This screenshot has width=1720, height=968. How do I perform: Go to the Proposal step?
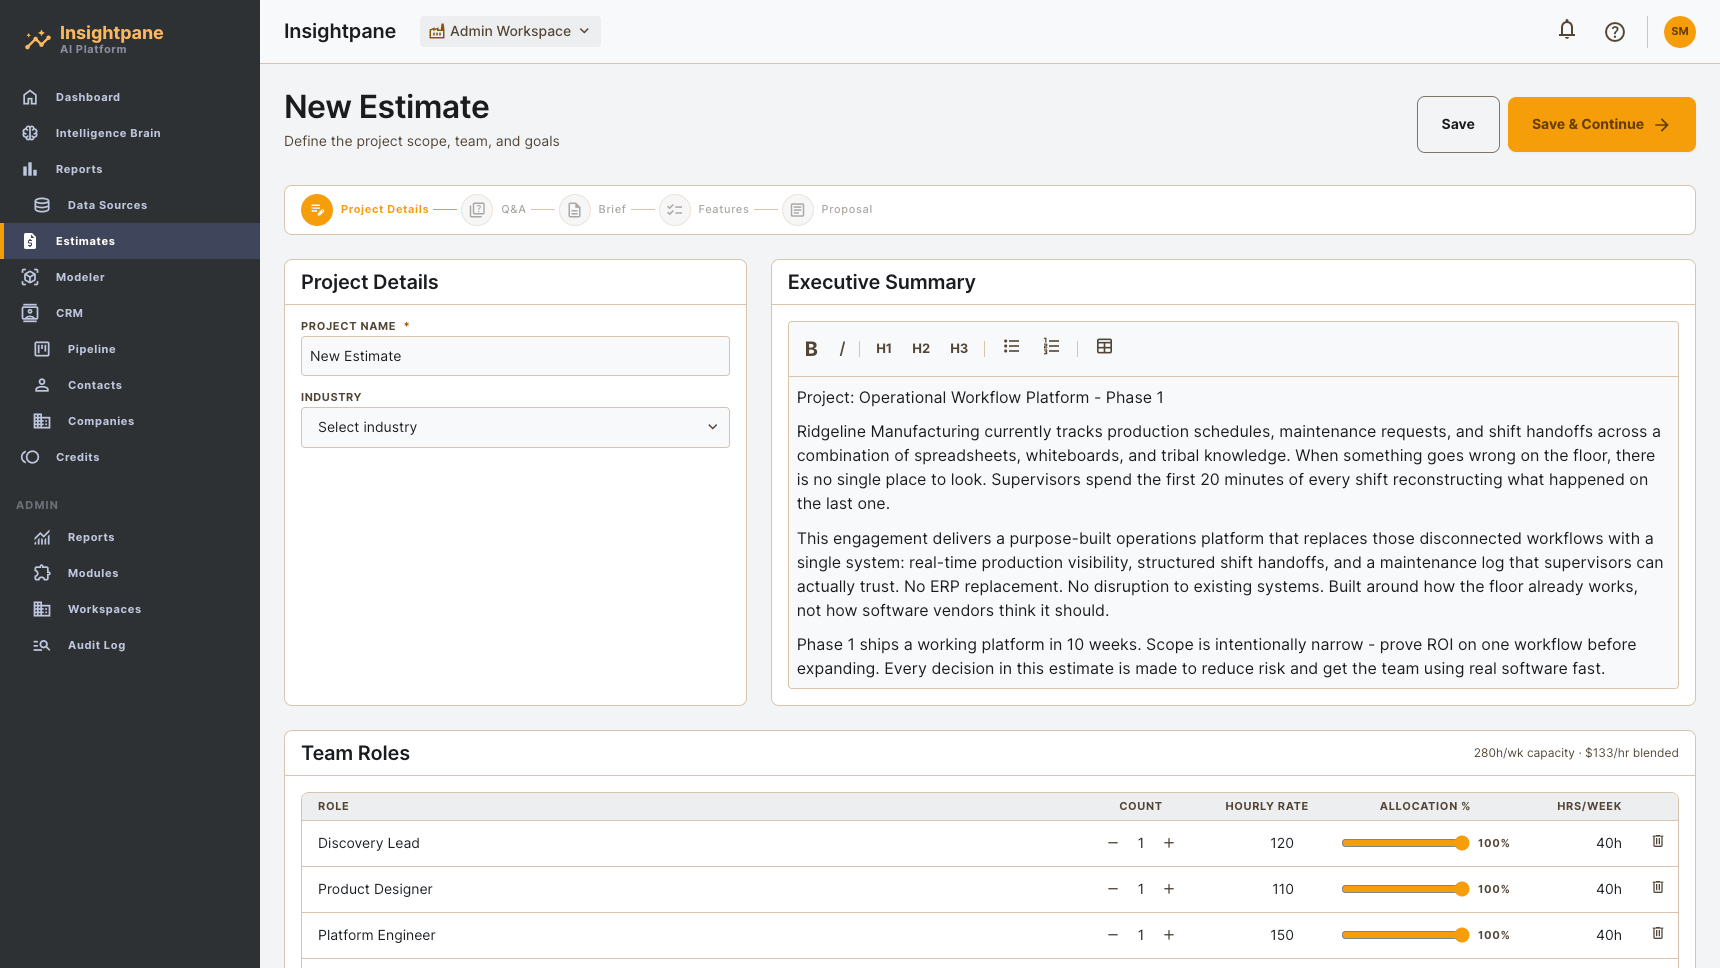coord(827,210)
